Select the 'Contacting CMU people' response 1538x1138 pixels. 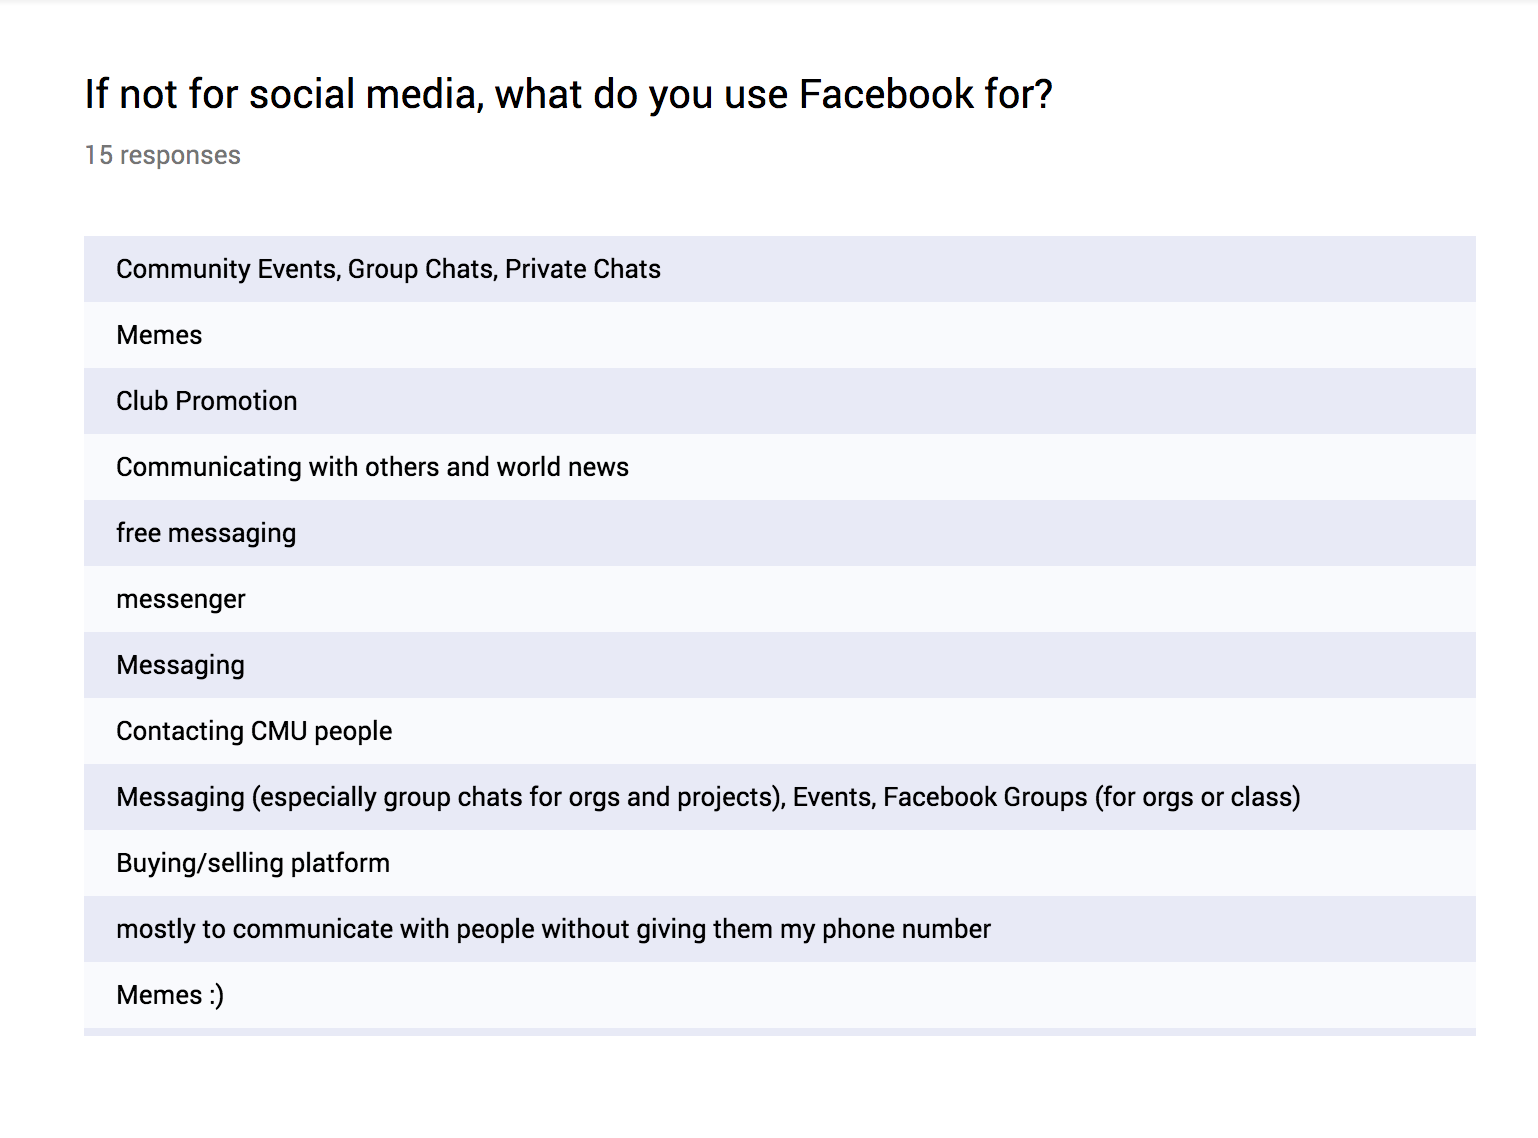(780, 731)
